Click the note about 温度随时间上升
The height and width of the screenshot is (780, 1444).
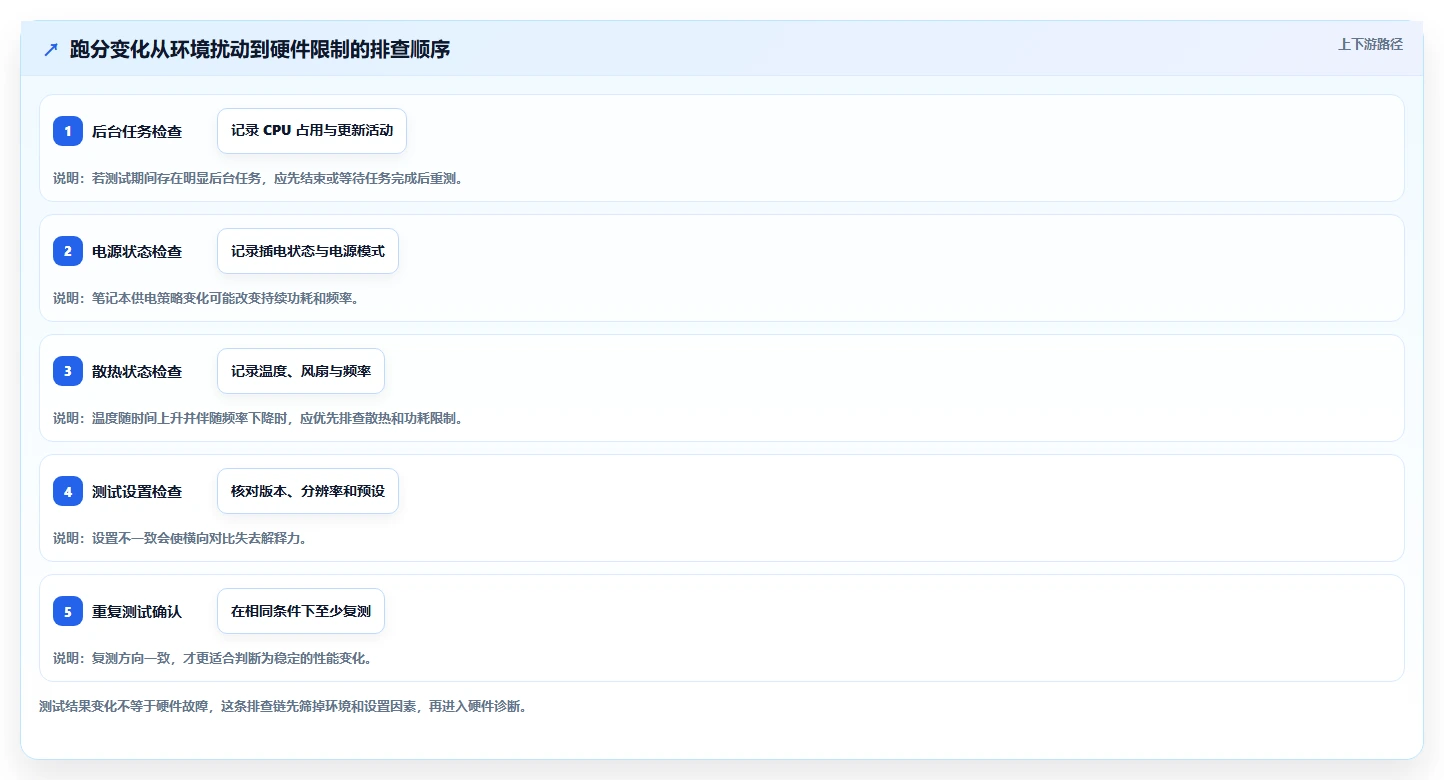pos(258,418)
